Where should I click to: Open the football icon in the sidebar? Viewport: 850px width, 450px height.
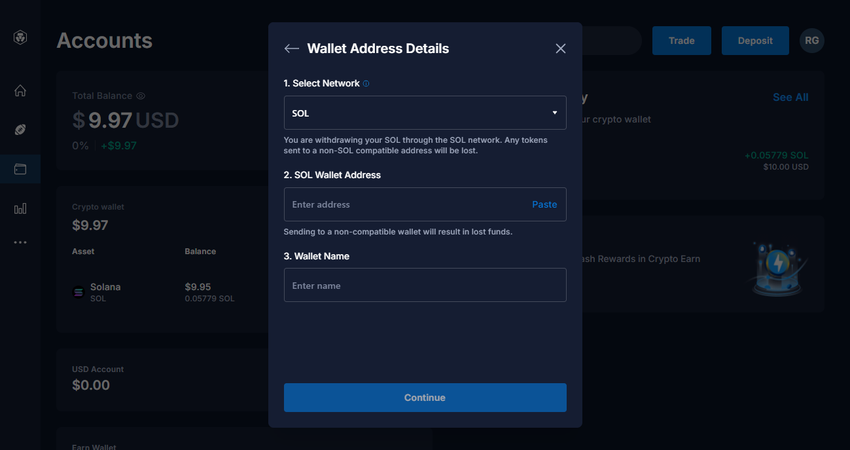[20, 130]
